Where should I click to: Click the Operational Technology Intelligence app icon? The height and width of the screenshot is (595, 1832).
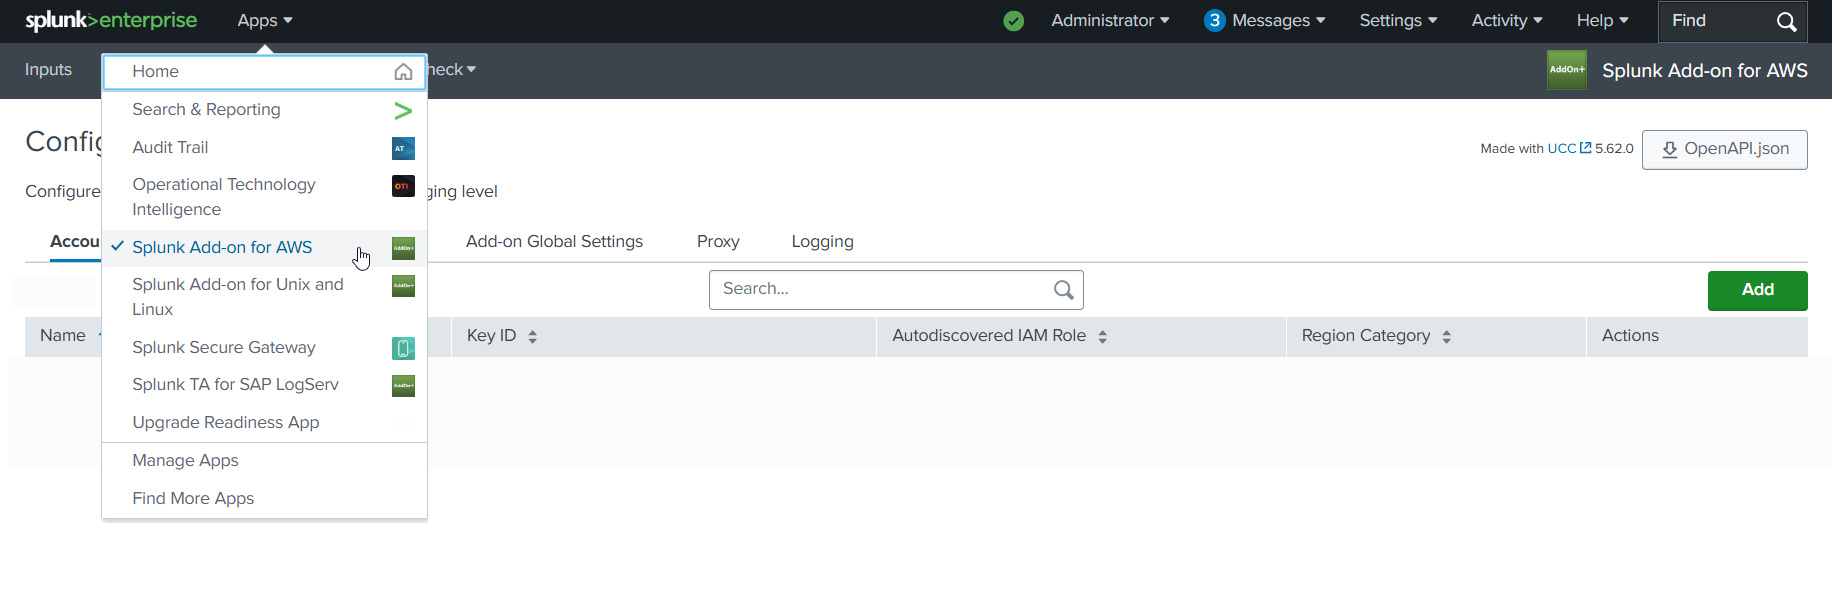click(x=403, y=186)
